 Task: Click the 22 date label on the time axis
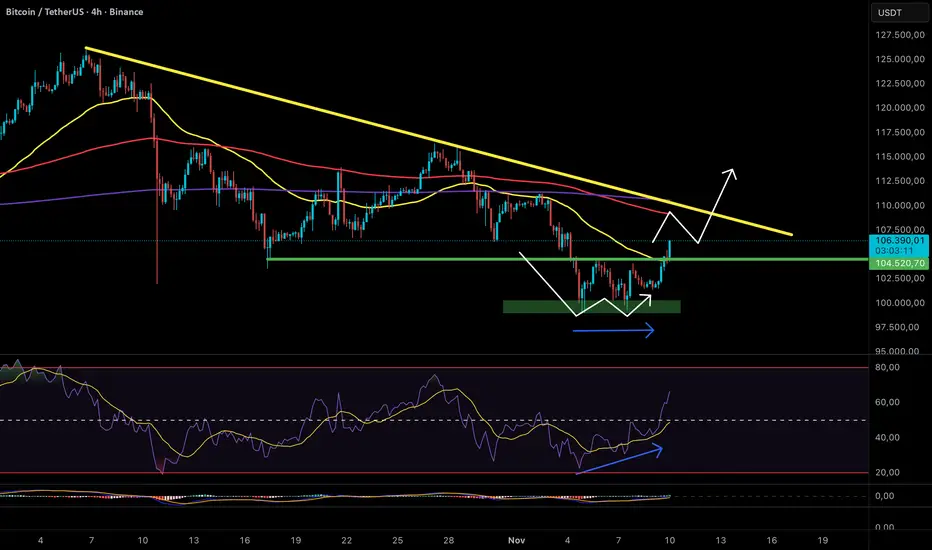[x=347, y=540]
